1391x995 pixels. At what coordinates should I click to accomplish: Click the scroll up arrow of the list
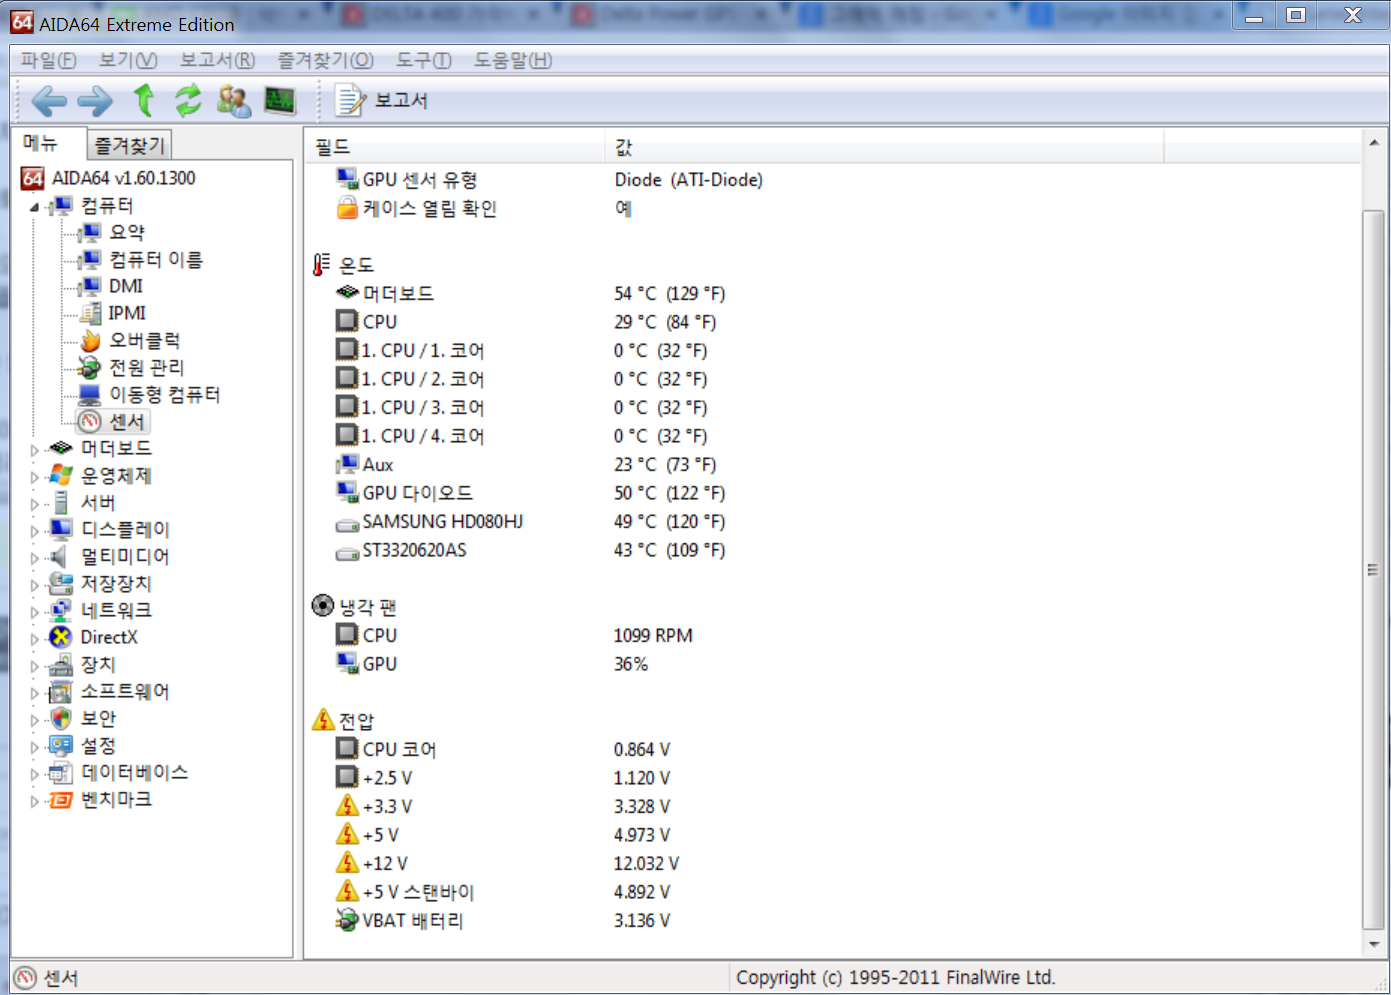point(1373,144)
